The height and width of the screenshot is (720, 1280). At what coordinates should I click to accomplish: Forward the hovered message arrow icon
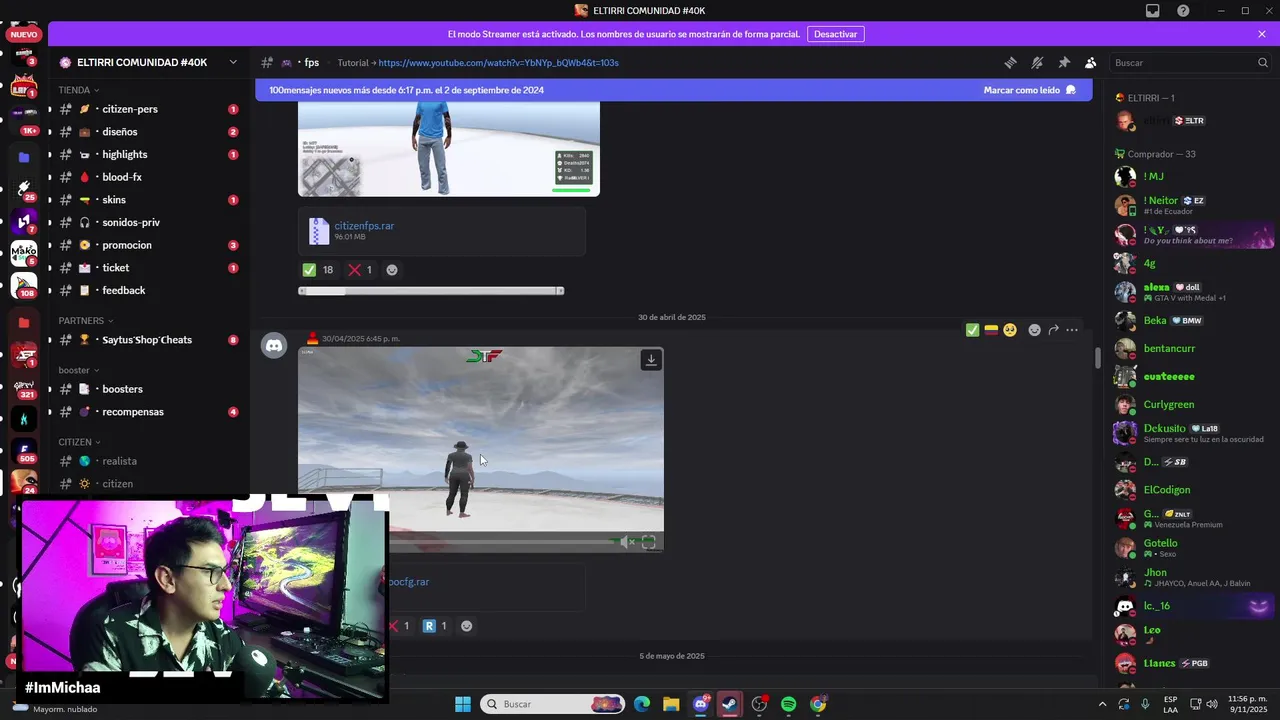(x=1053, y=330)
